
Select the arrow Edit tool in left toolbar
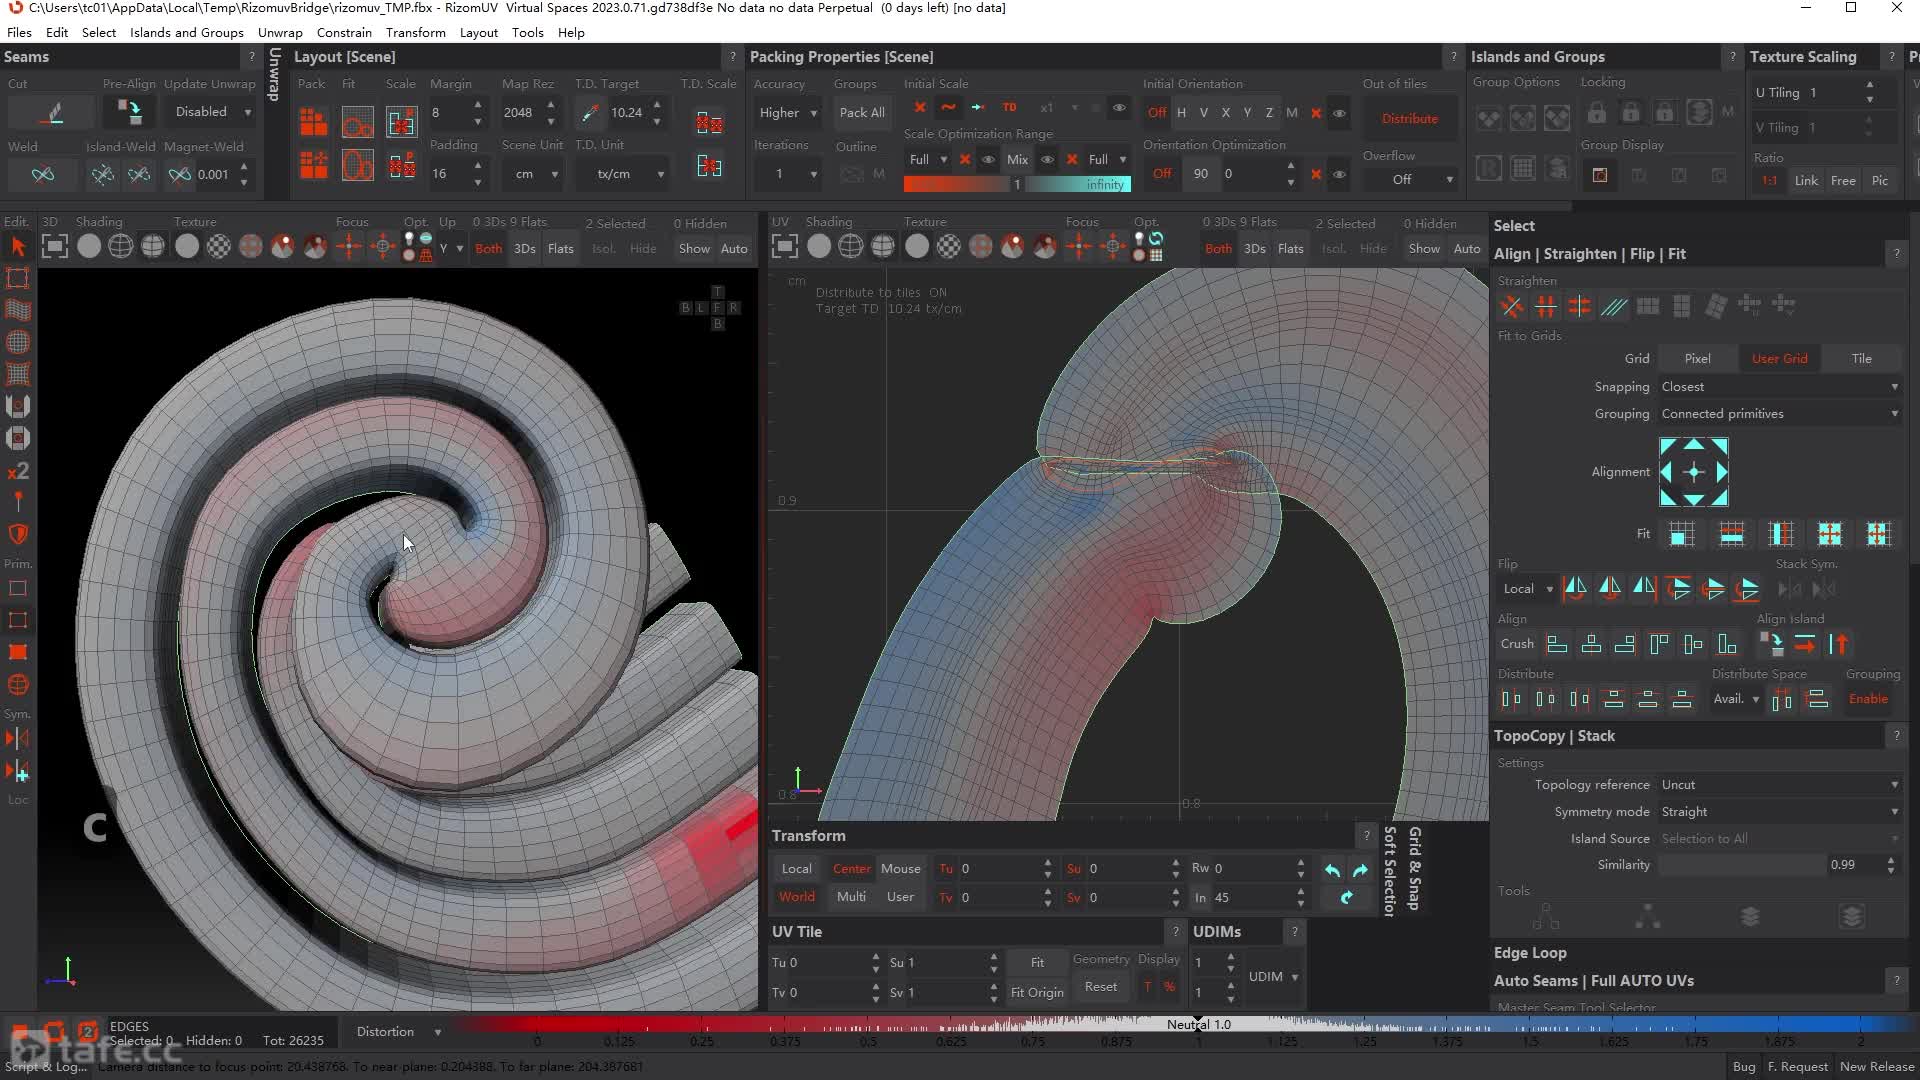click(x=17, y=247)
